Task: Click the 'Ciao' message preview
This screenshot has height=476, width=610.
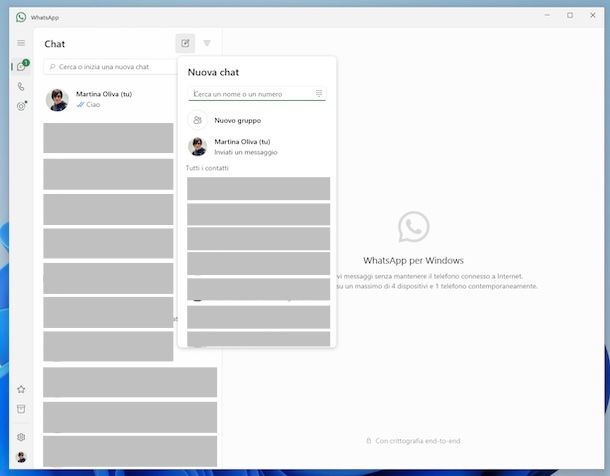Action: coord(93,105)
